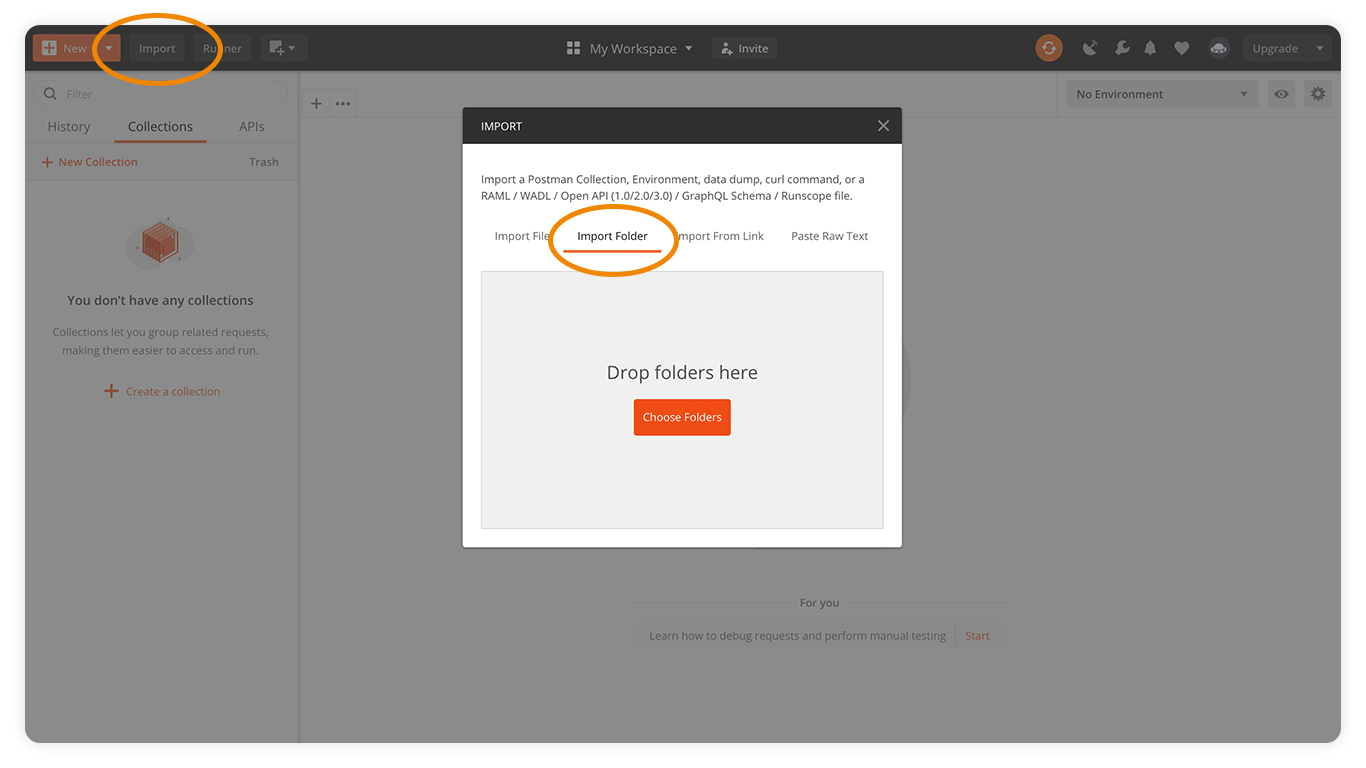
Task: Click the search magnifier icon in Filter
Action: (50, 94)
